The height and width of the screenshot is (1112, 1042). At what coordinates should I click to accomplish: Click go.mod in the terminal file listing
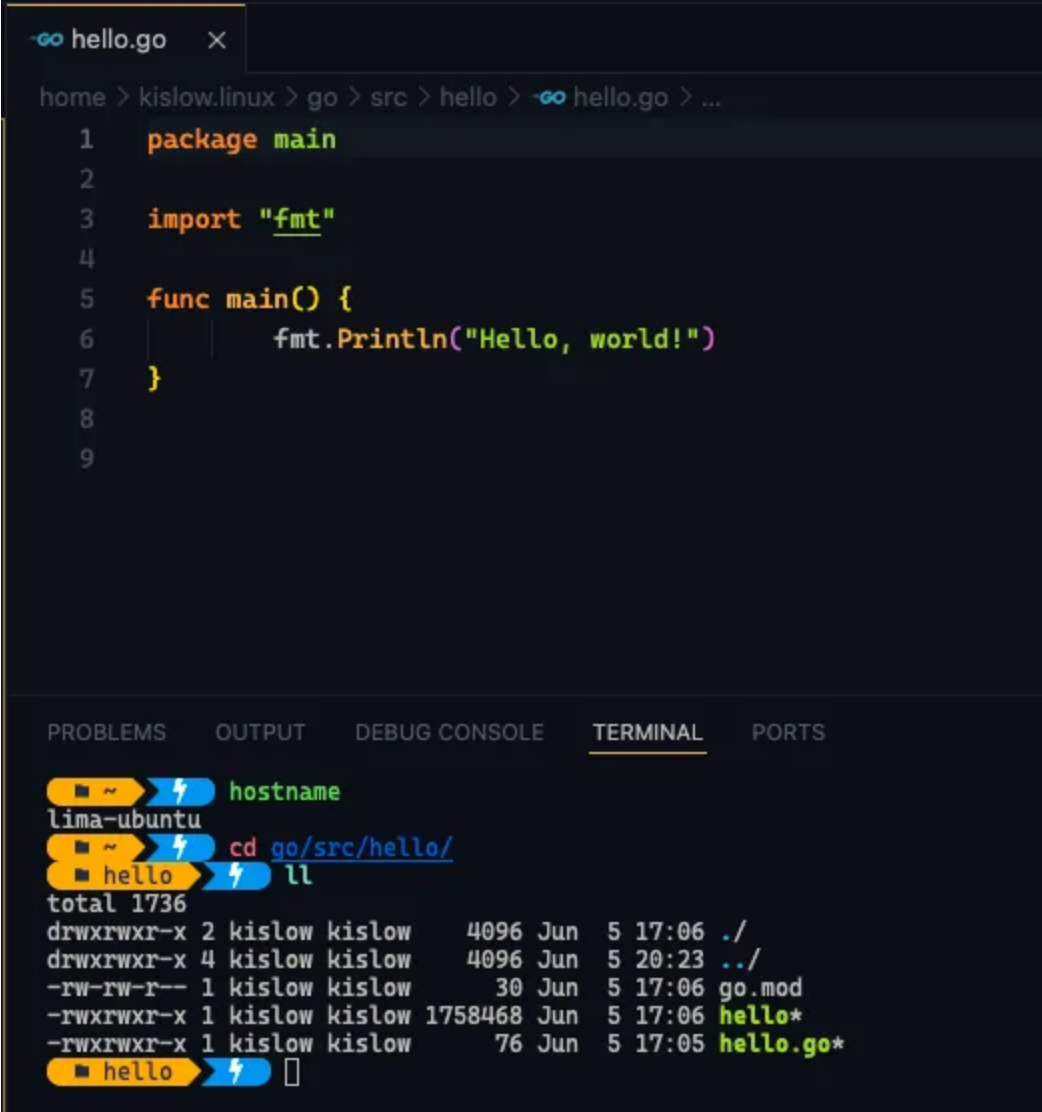pos(760,988)
